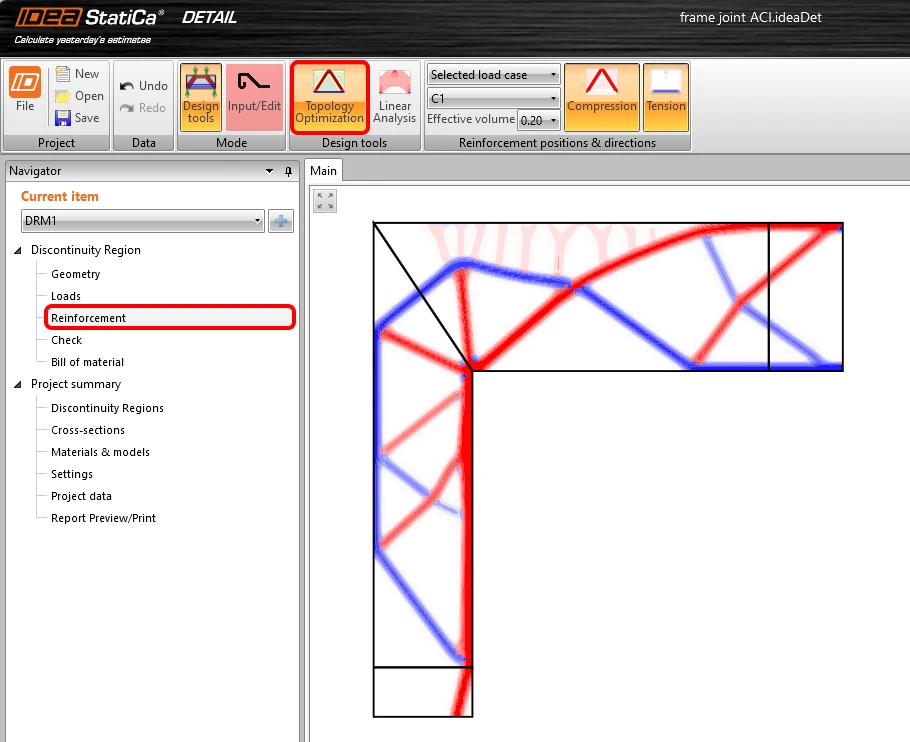Open Effective volume 0.20 dropdown
Viewport: 910px width, 742px height.
click(539, 120)
